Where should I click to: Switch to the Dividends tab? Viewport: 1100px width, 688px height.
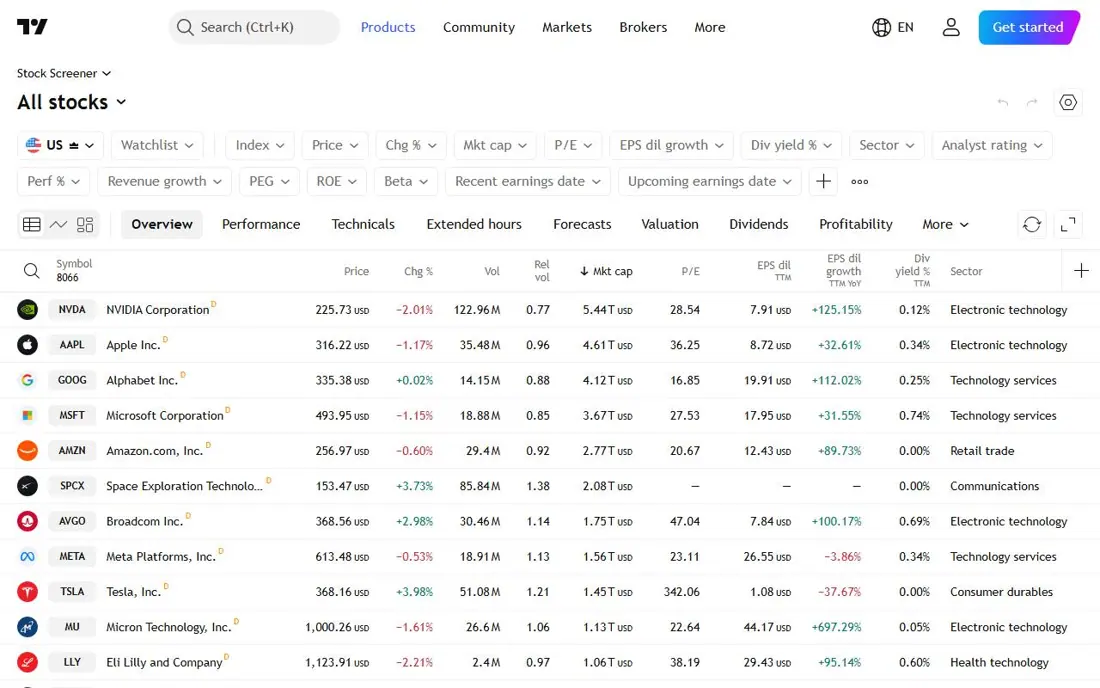pos(758,224)
